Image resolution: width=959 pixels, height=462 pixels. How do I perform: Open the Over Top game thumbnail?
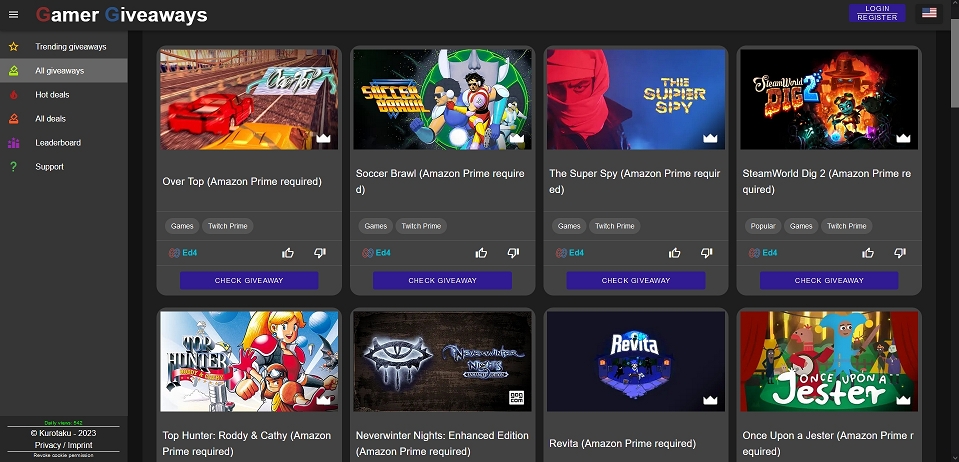[x=249, y=99]
